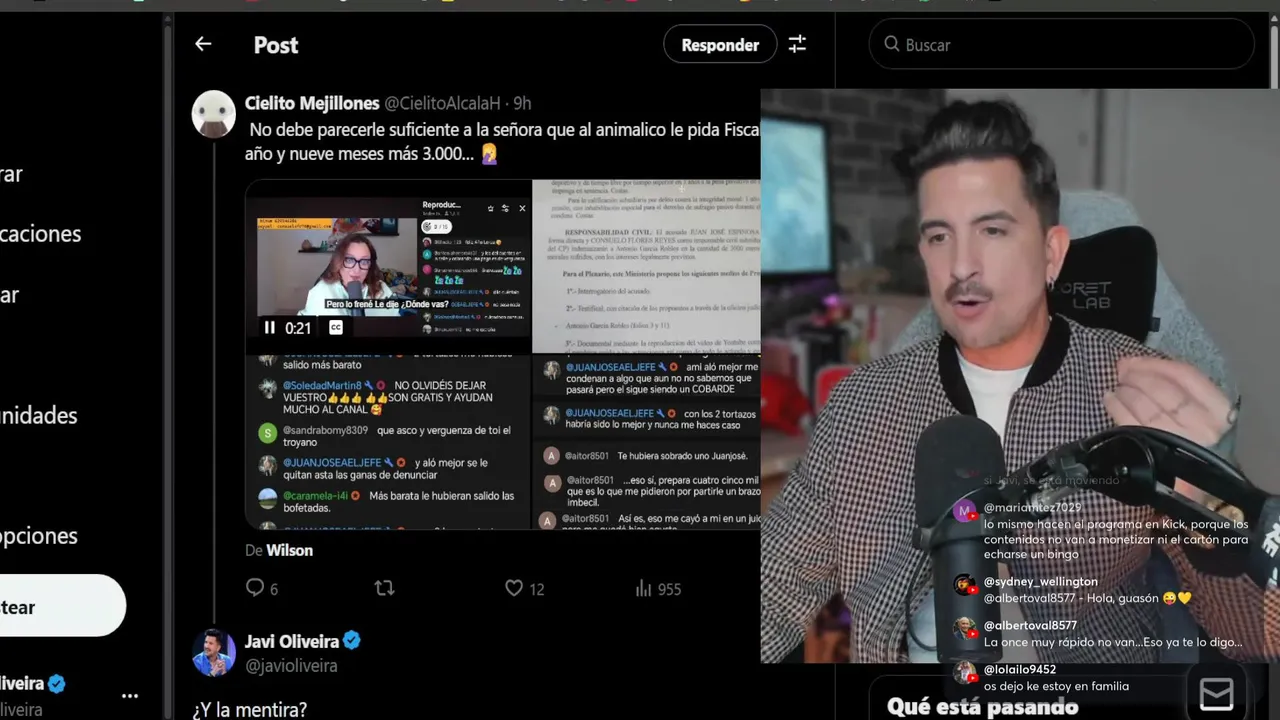Repost the Cielito Mejillones post
1280x720 pixels.
pyautogui.click(x=384, y=588)
